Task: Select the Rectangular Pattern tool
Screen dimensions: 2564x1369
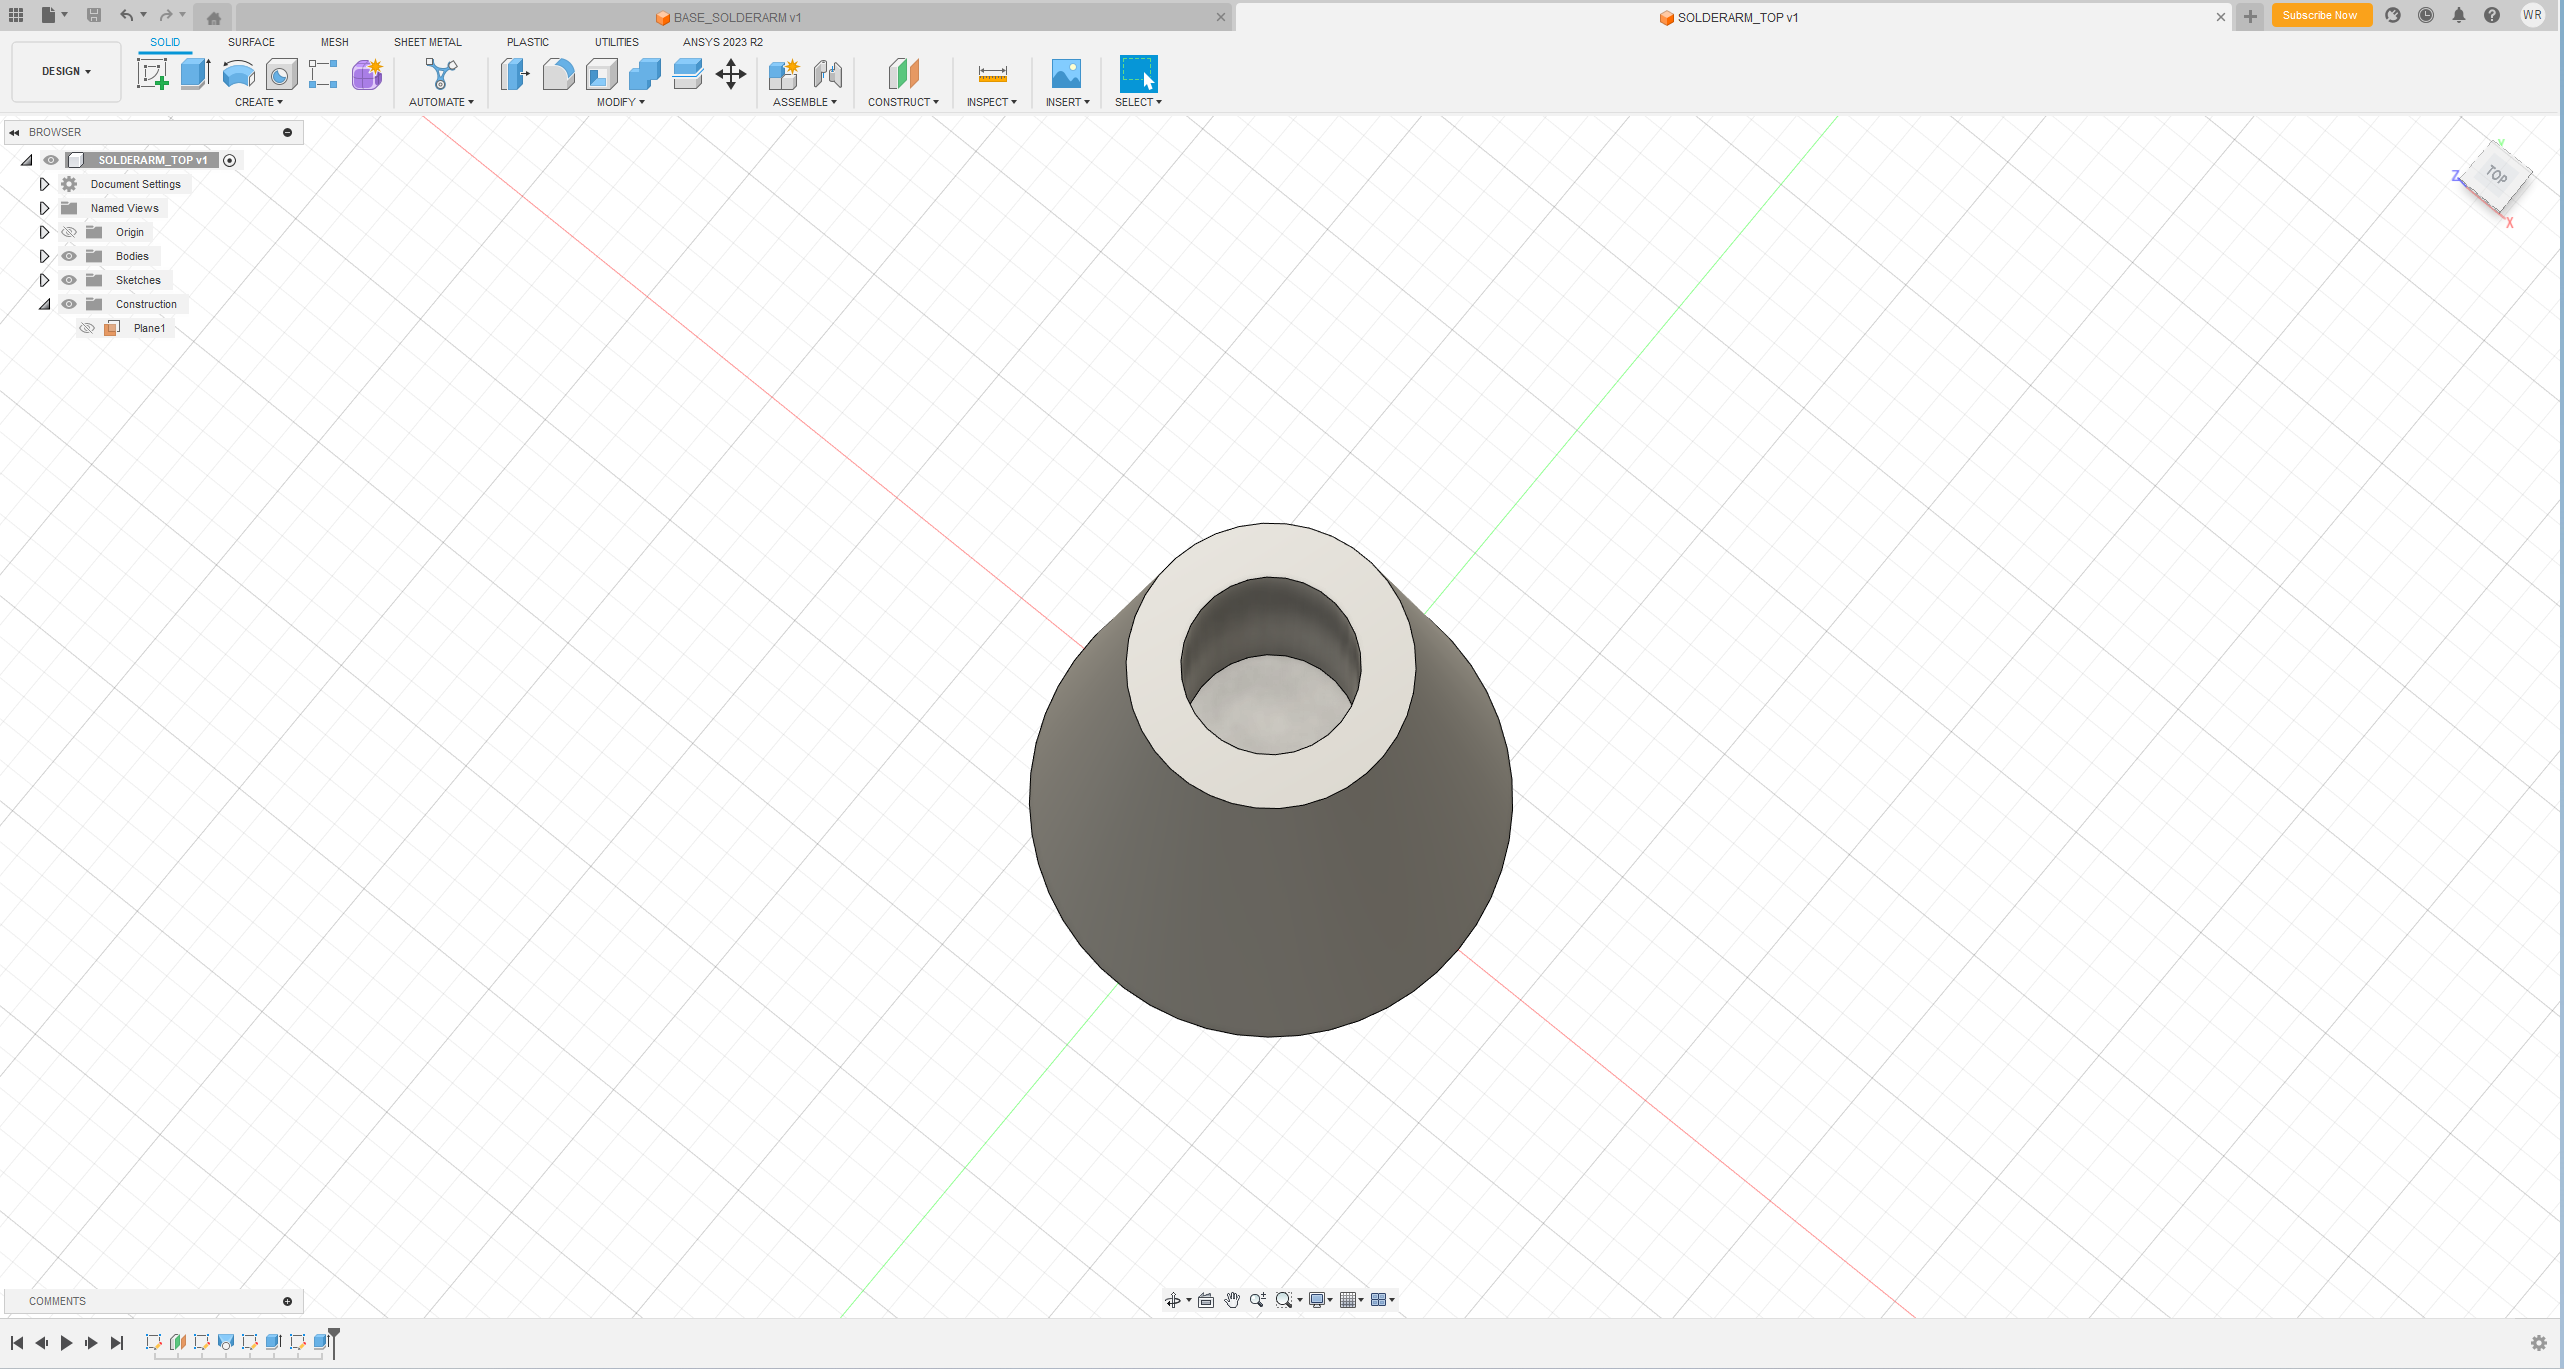Action: pyautogui.click(x=323, y=73)
